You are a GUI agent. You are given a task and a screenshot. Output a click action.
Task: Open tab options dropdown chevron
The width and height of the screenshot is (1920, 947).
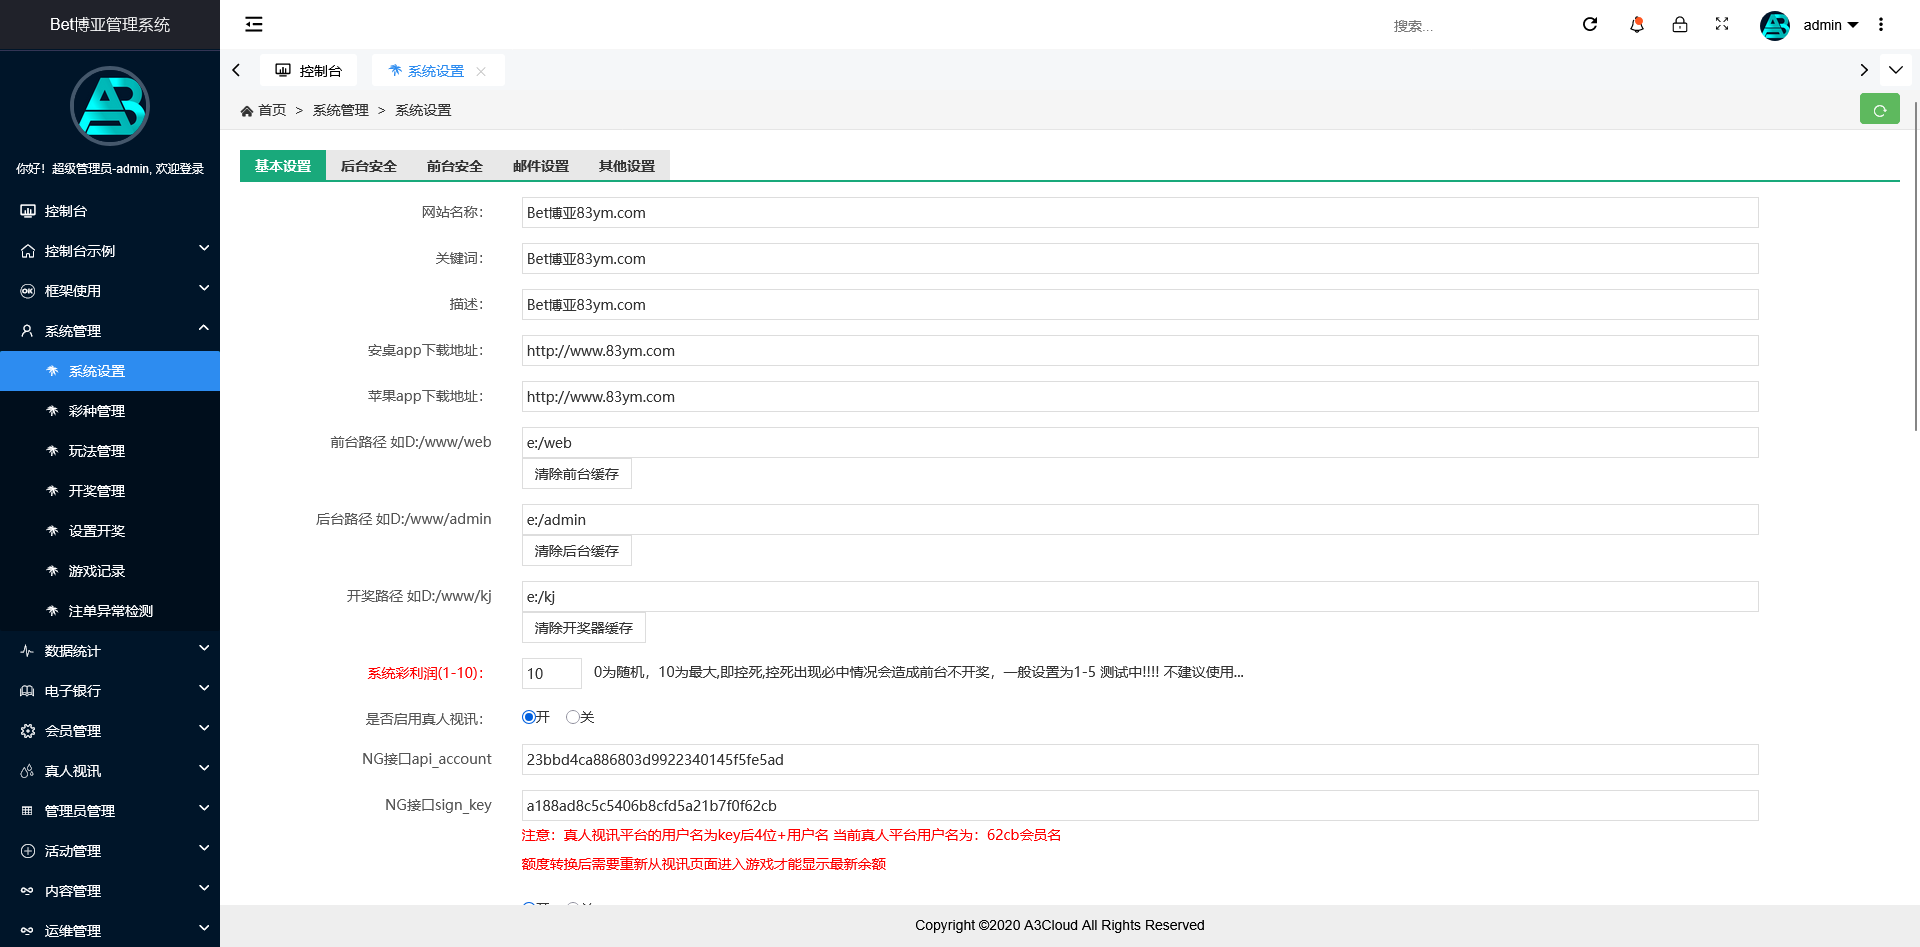point(1896,70)
